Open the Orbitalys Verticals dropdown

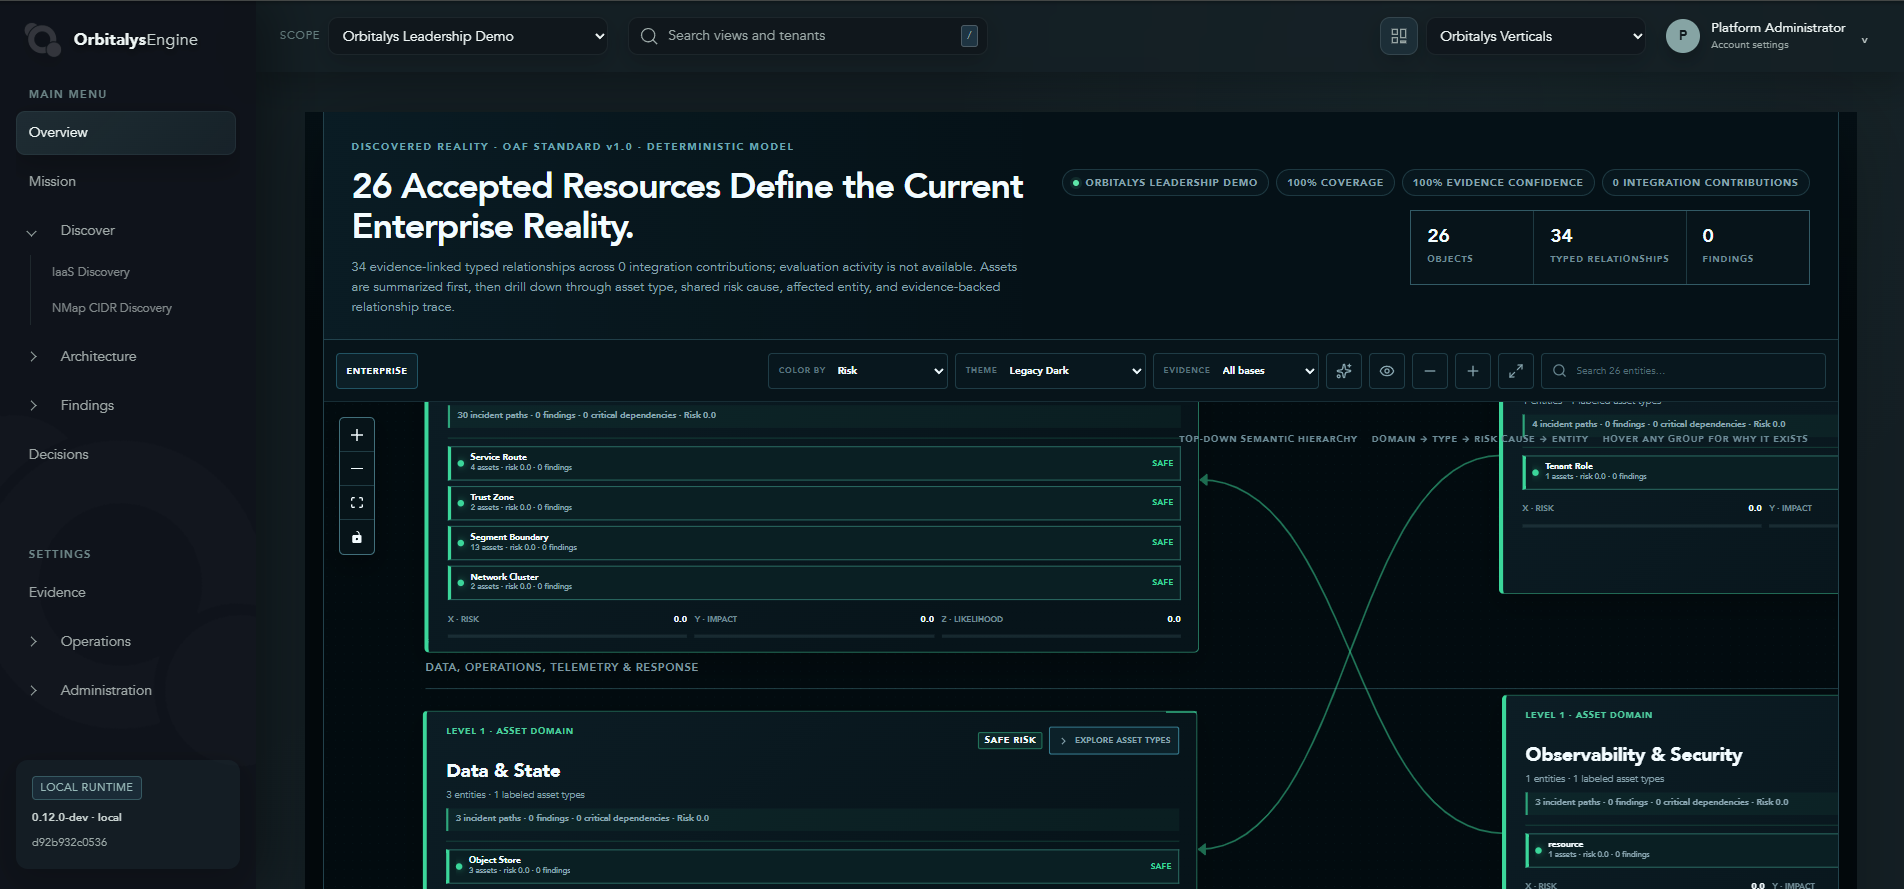[x=1535, y=36]
